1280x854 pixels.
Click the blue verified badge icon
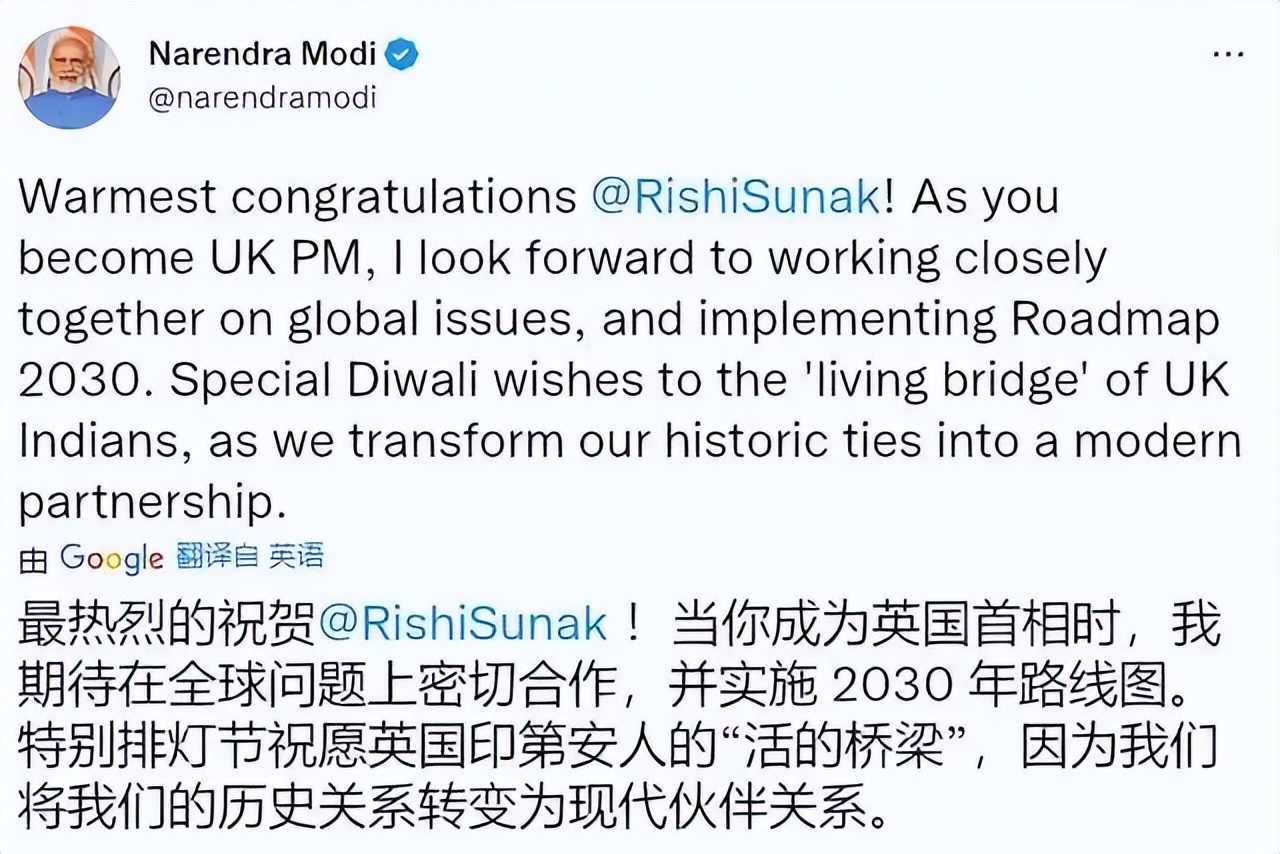(x=402, y=56)
